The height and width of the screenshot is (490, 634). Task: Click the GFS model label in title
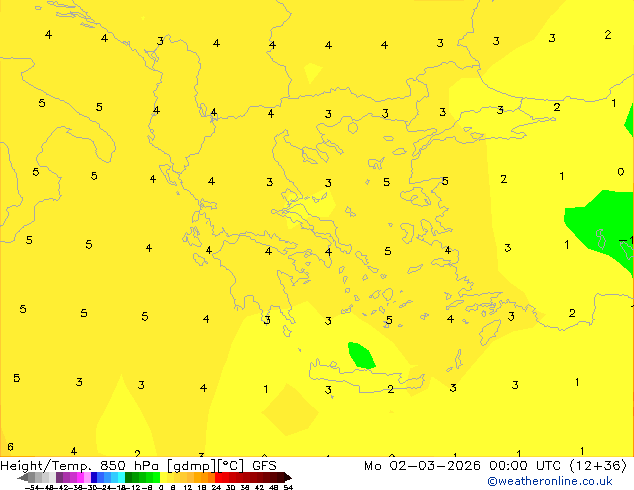[x=264, y=466]
